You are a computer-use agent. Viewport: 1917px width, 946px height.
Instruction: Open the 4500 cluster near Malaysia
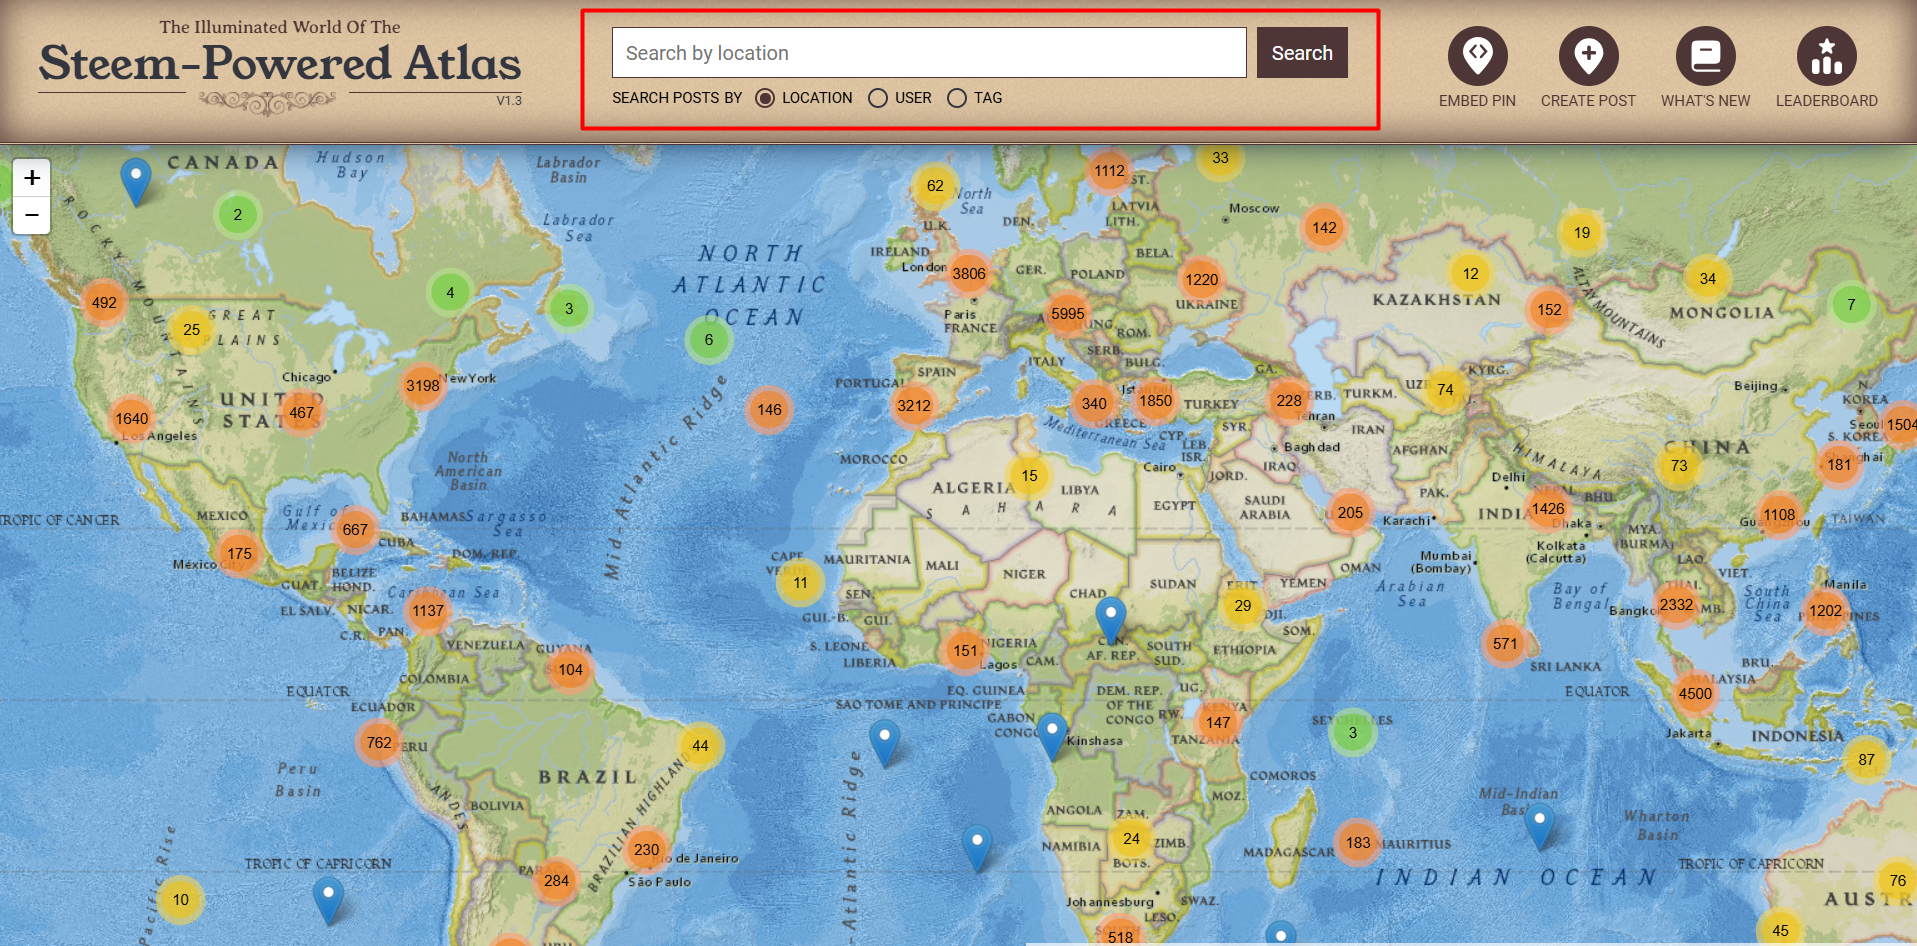tap(1696, 694)
